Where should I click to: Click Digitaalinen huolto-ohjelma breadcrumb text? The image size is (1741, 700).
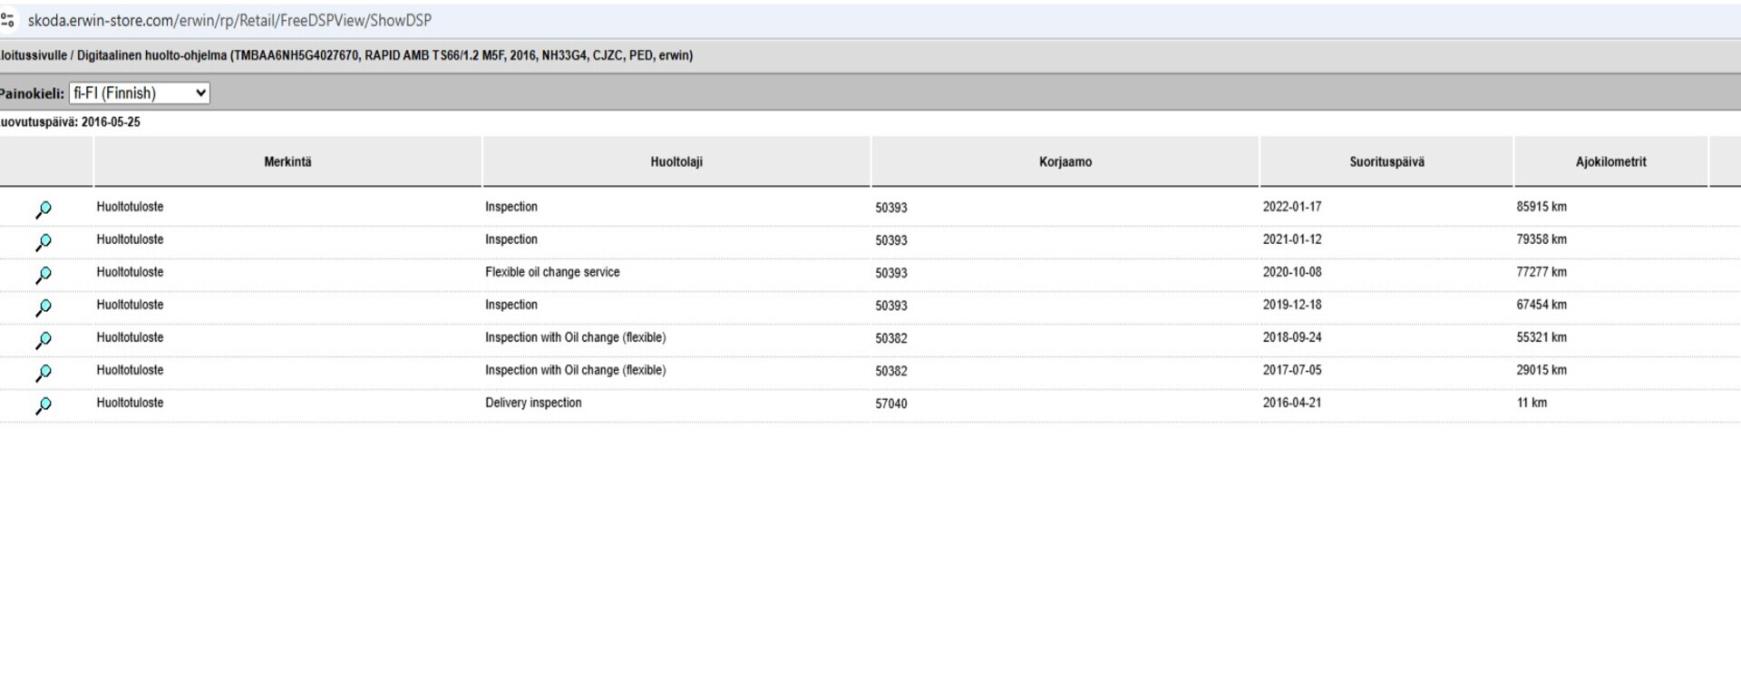point(151,56)
